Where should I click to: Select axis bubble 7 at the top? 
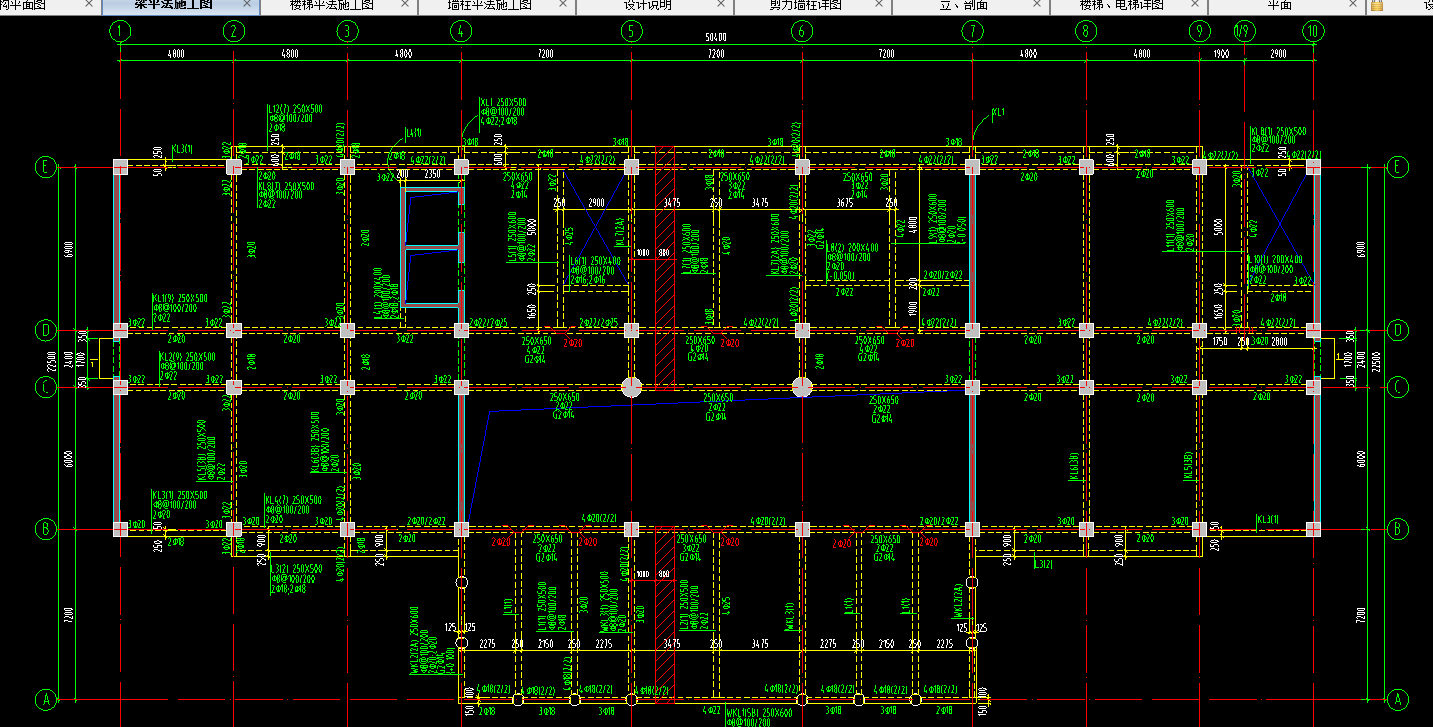972,31
